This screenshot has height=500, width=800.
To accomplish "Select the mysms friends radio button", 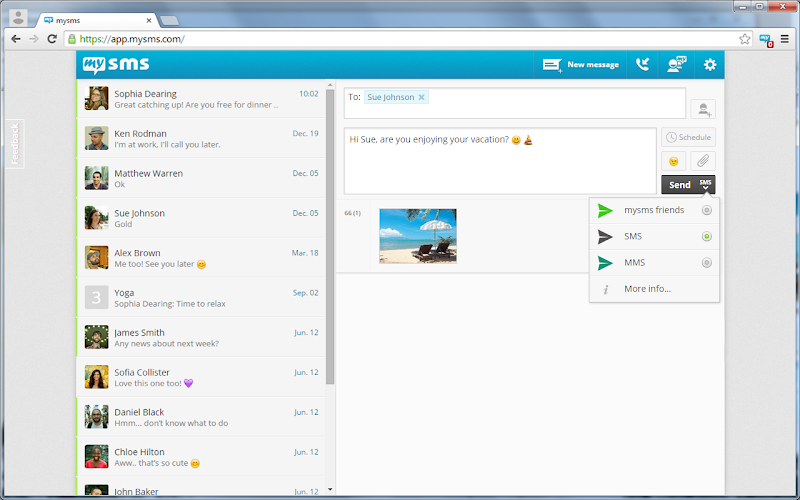I will click(x=707, y=210).
